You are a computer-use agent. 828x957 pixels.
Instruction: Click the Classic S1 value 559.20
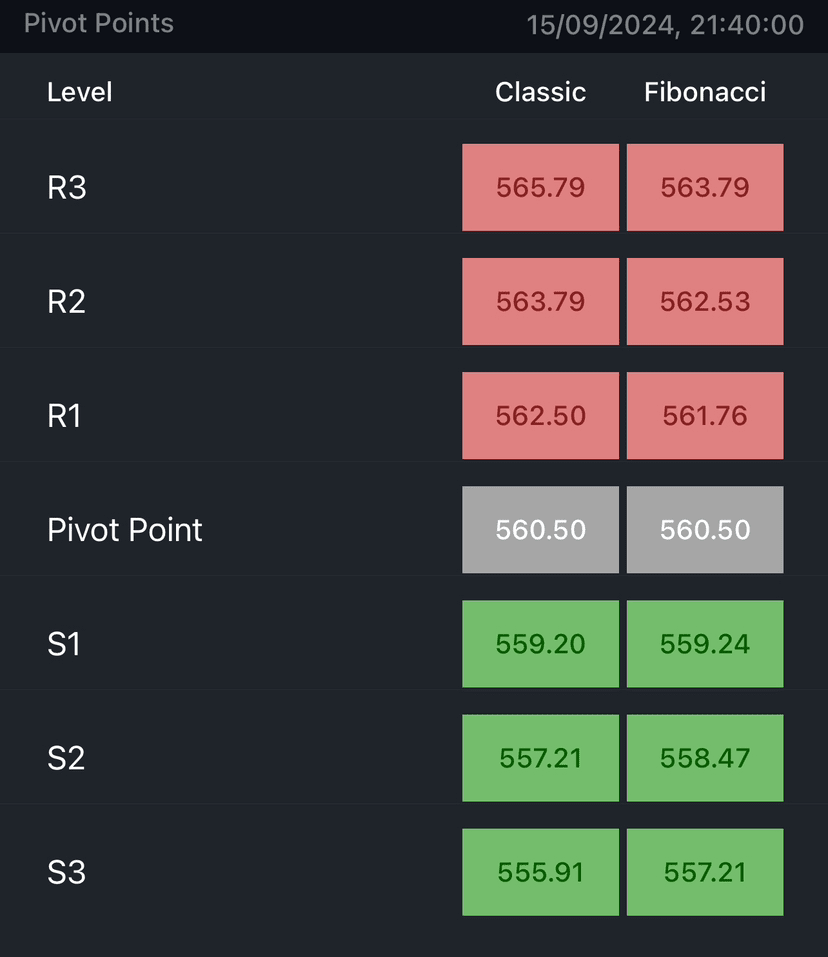coord(540,643)
